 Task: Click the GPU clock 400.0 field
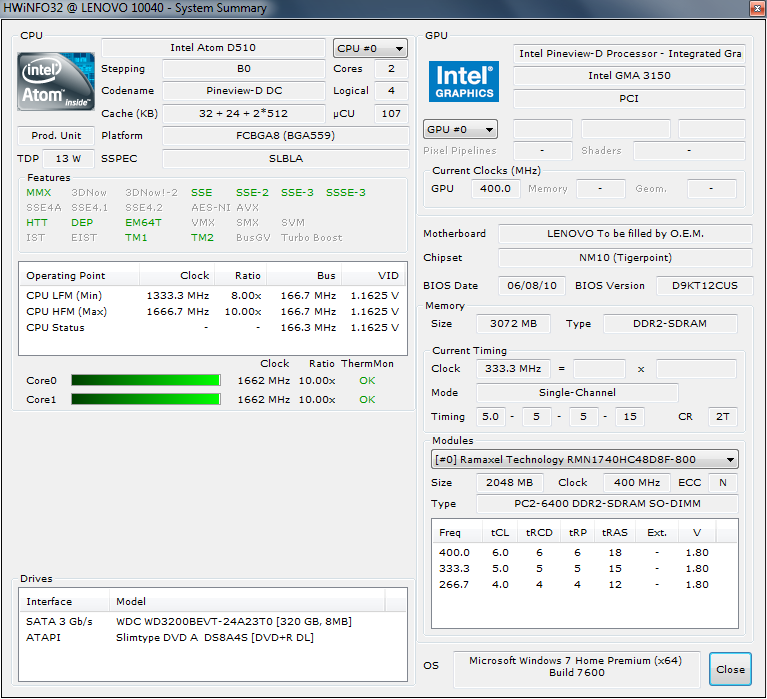point(494,188)
